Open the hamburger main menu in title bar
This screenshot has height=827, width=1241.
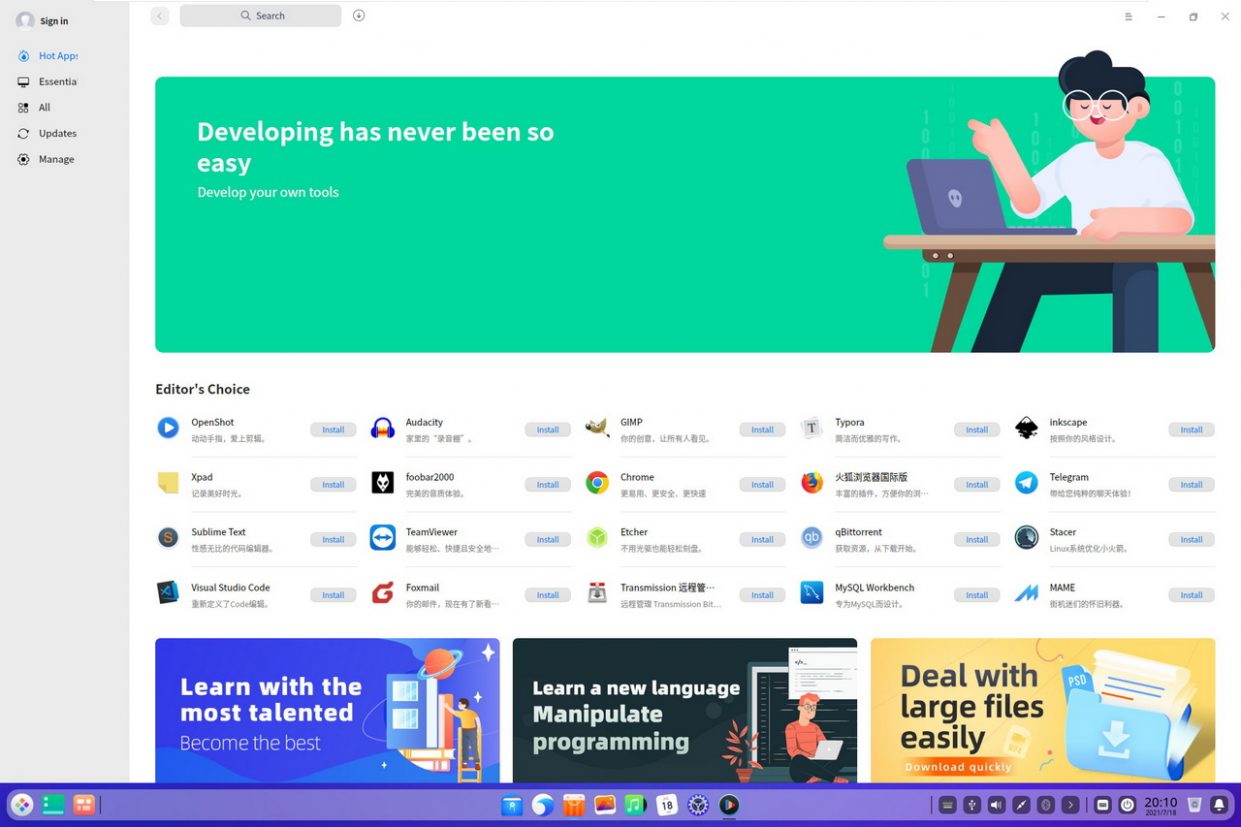point(1129,17)
